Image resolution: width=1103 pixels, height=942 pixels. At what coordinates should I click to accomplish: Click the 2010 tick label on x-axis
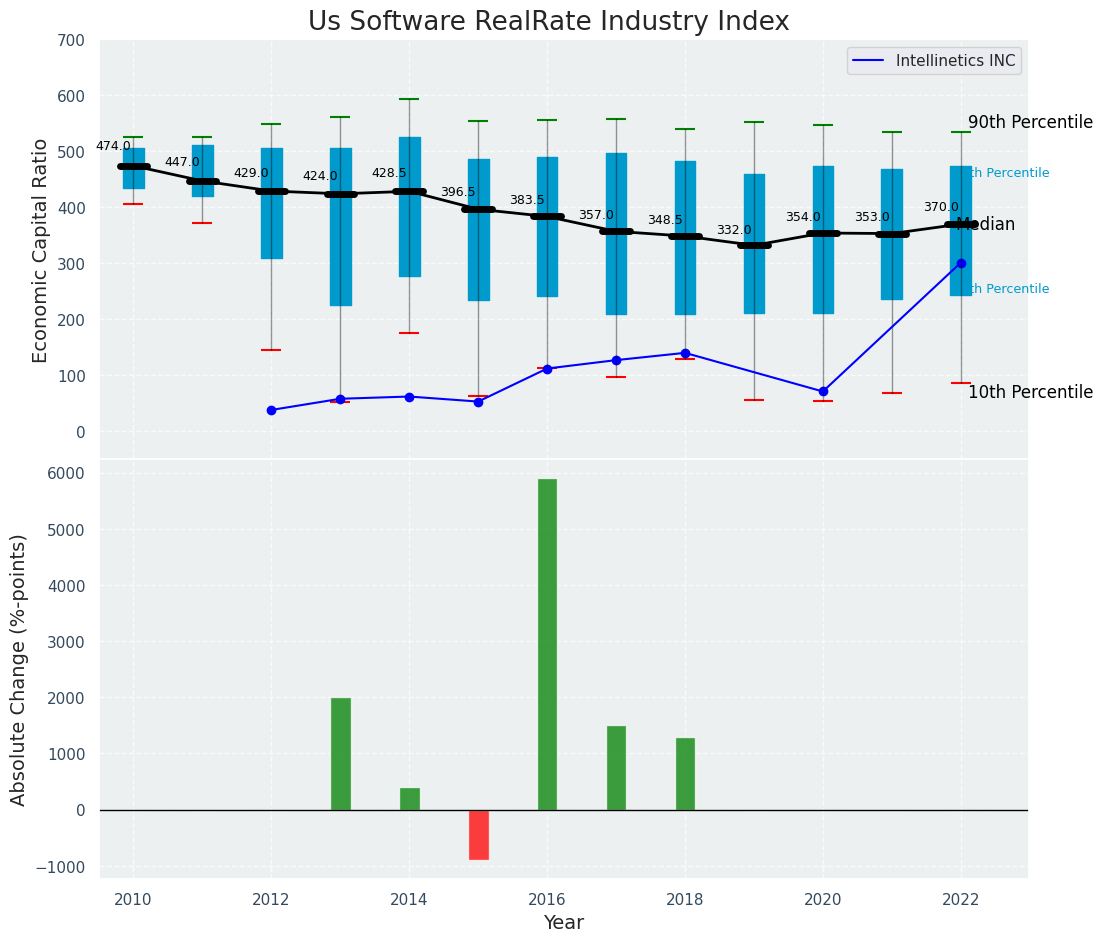(x=133, y=900)
